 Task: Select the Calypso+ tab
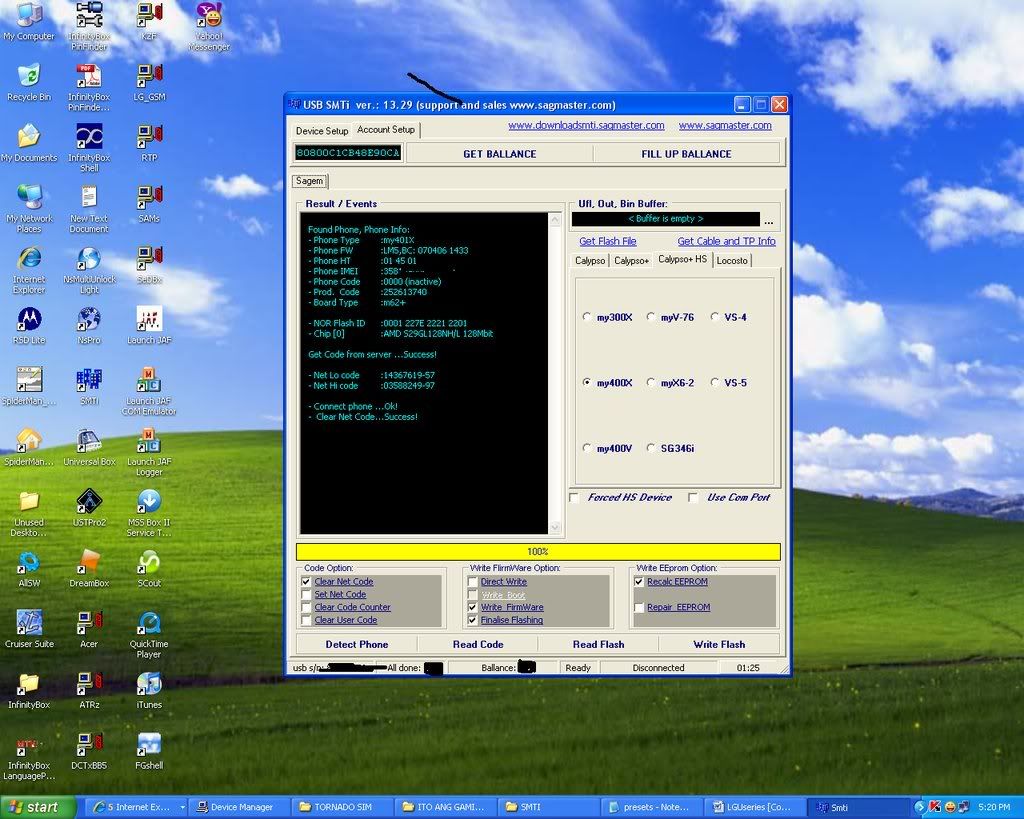632,261
